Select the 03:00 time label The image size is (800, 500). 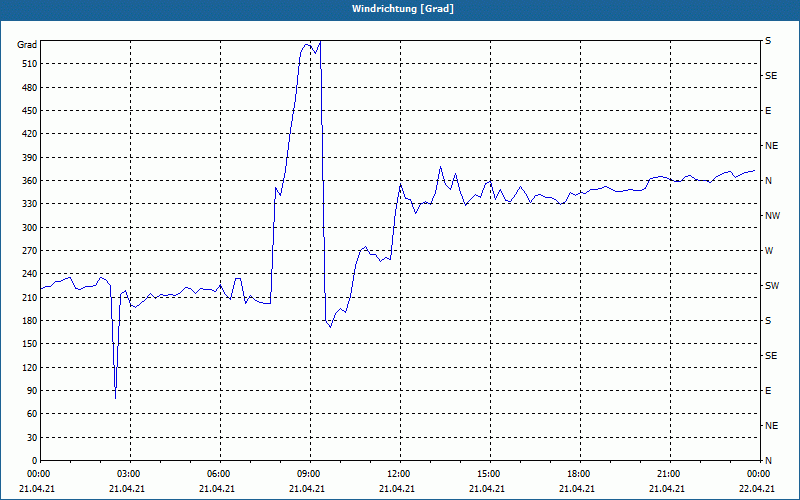[x=128, y=474]
